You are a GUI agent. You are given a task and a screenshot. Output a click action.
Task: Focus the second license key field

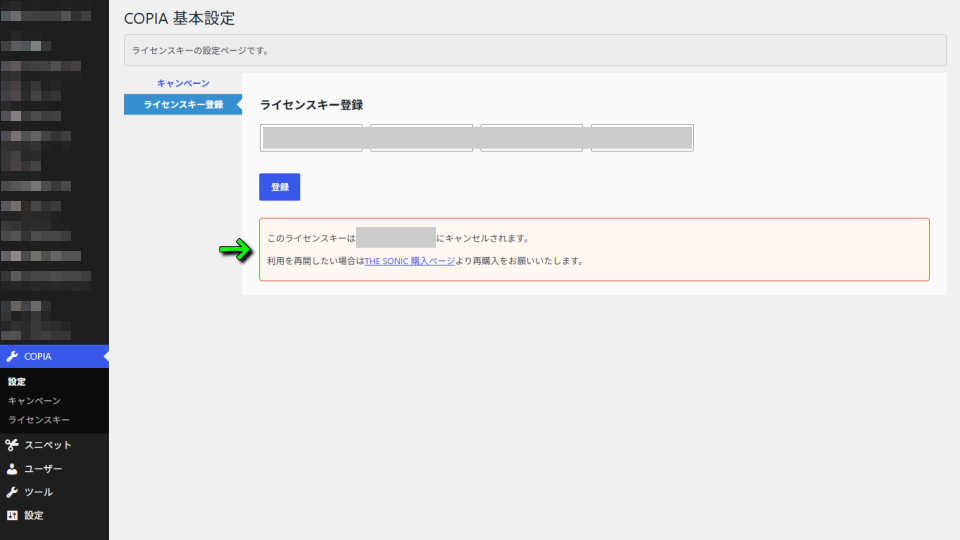(421, 138)
